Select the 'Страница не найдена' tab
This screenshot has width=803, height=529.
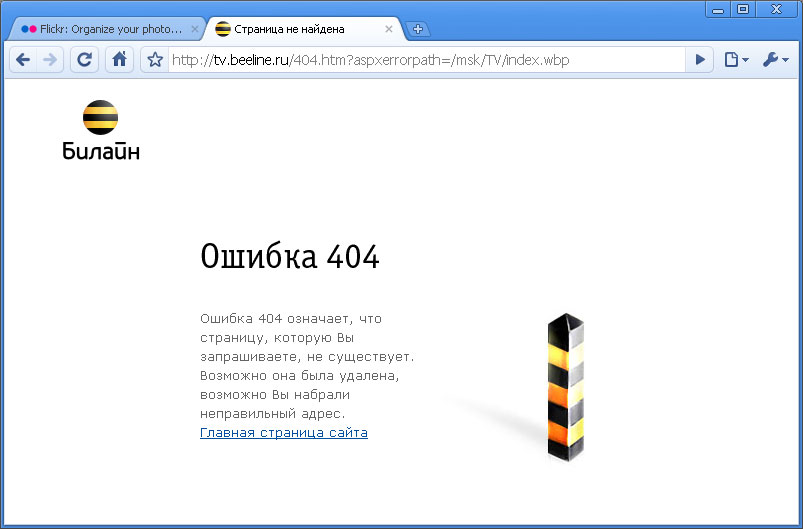tap(305, 29)
